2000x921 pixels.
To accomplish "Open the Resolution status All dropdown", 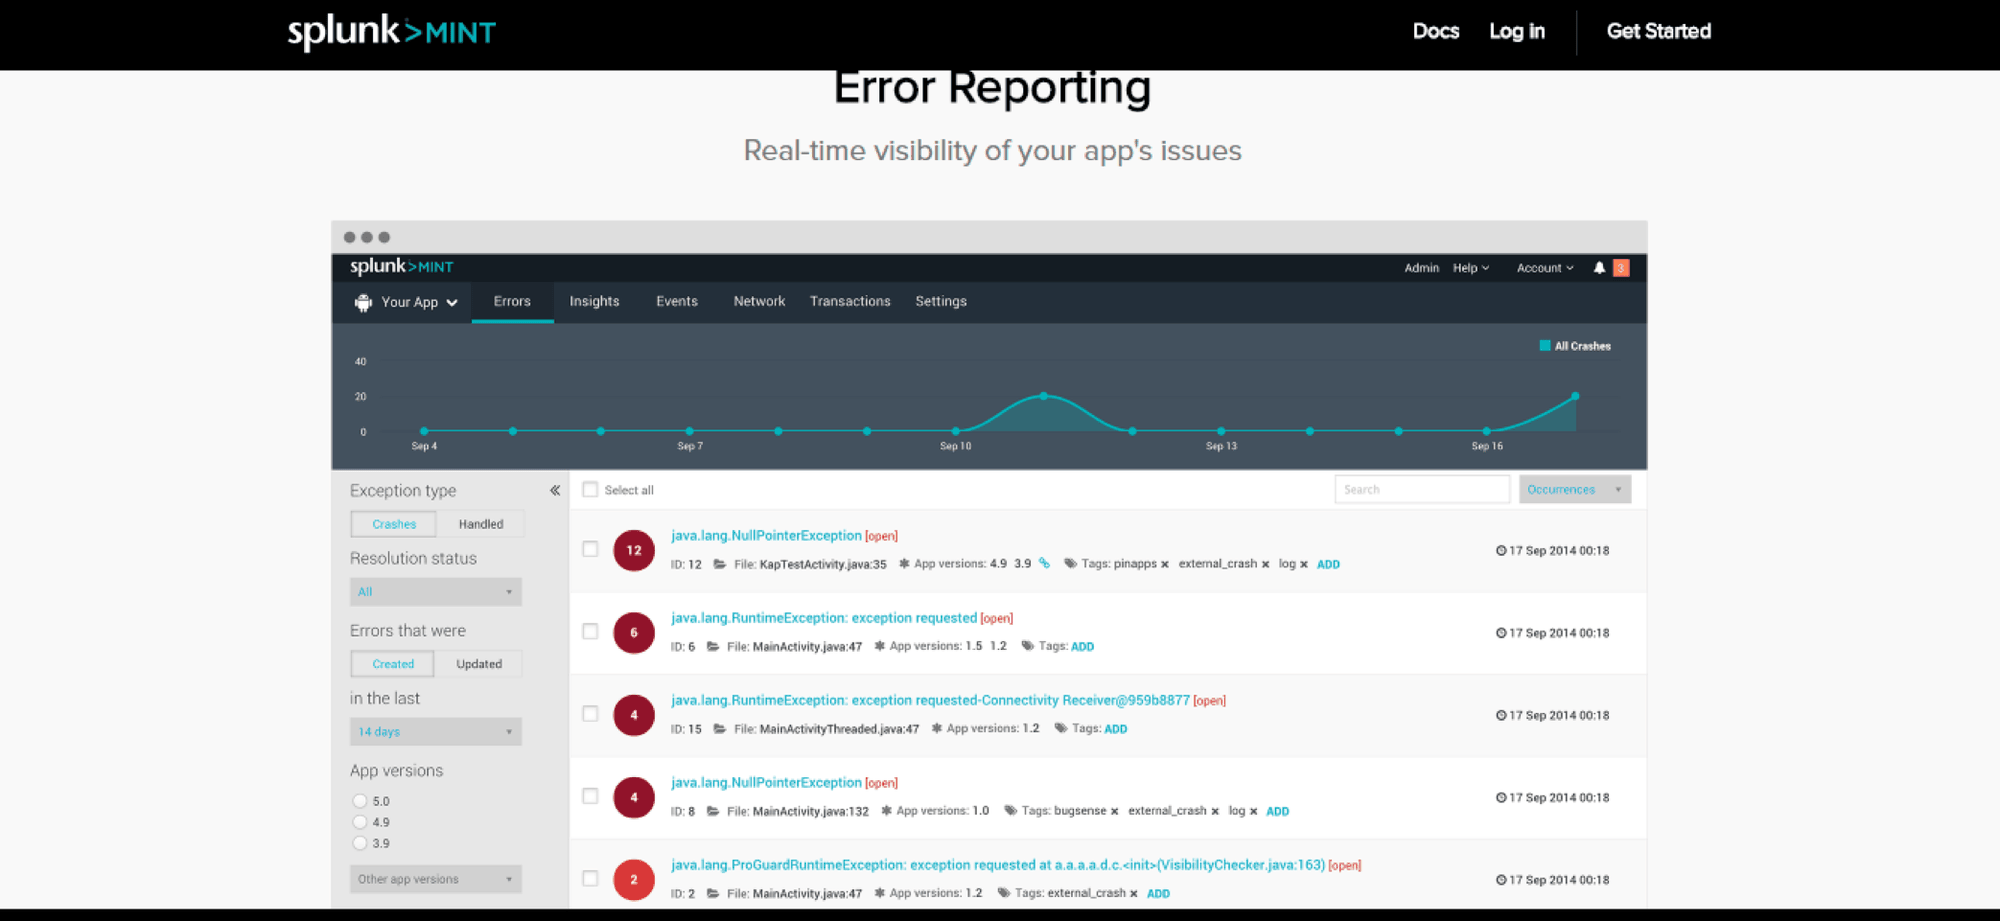I will click(436, 592).
